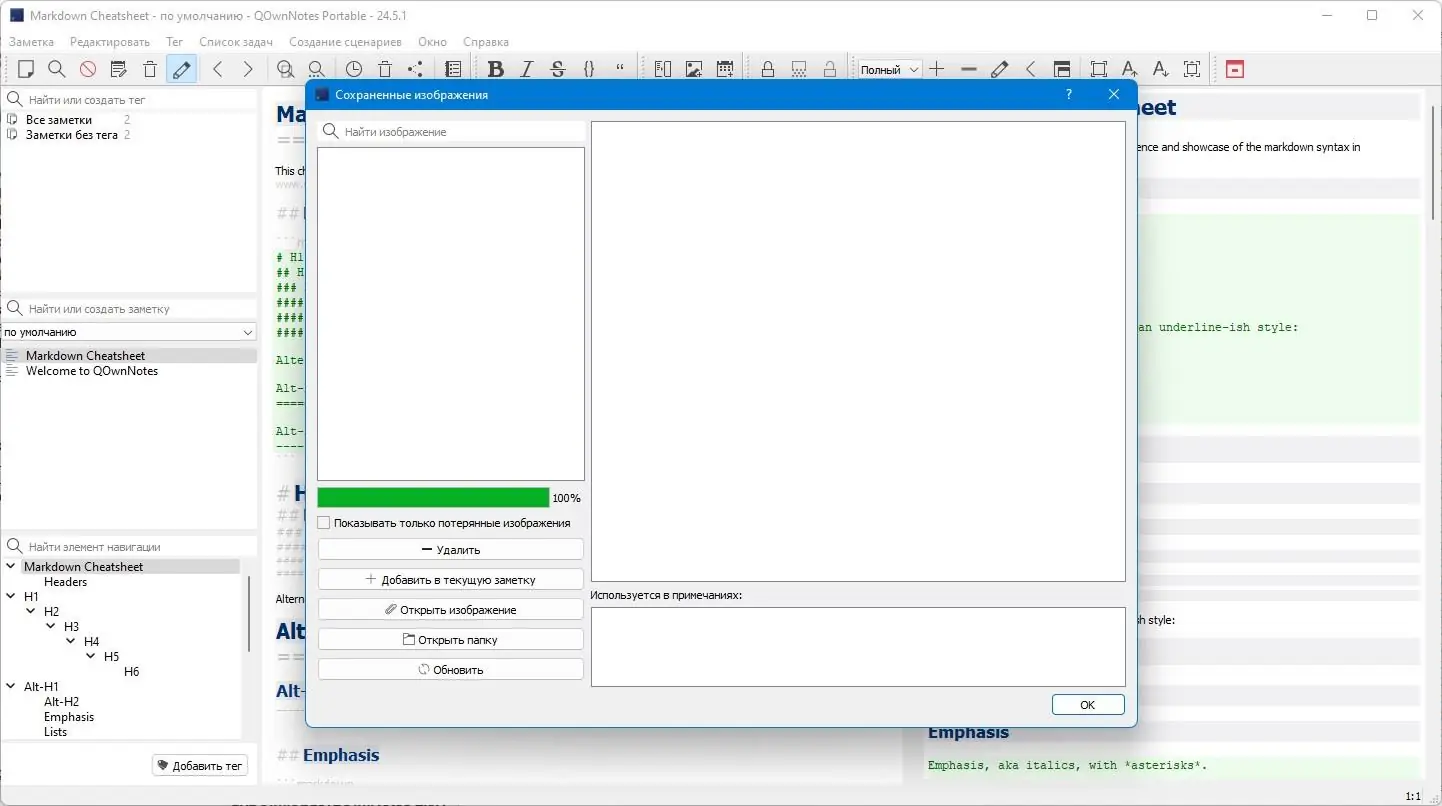The height and width of the screenshot is (806, 1442).
Task: Collapse the Alt-H1 node in navigation tree
Action: [11, 686]
